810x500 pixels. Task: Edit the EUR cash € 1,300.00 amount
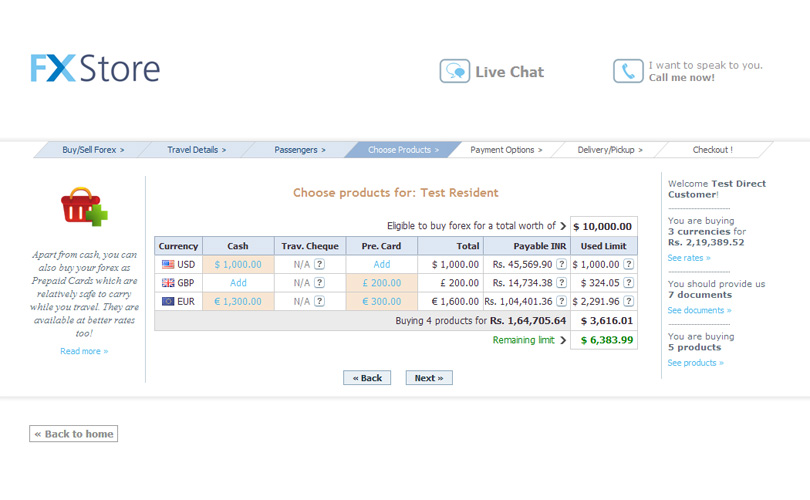point(238,301)
